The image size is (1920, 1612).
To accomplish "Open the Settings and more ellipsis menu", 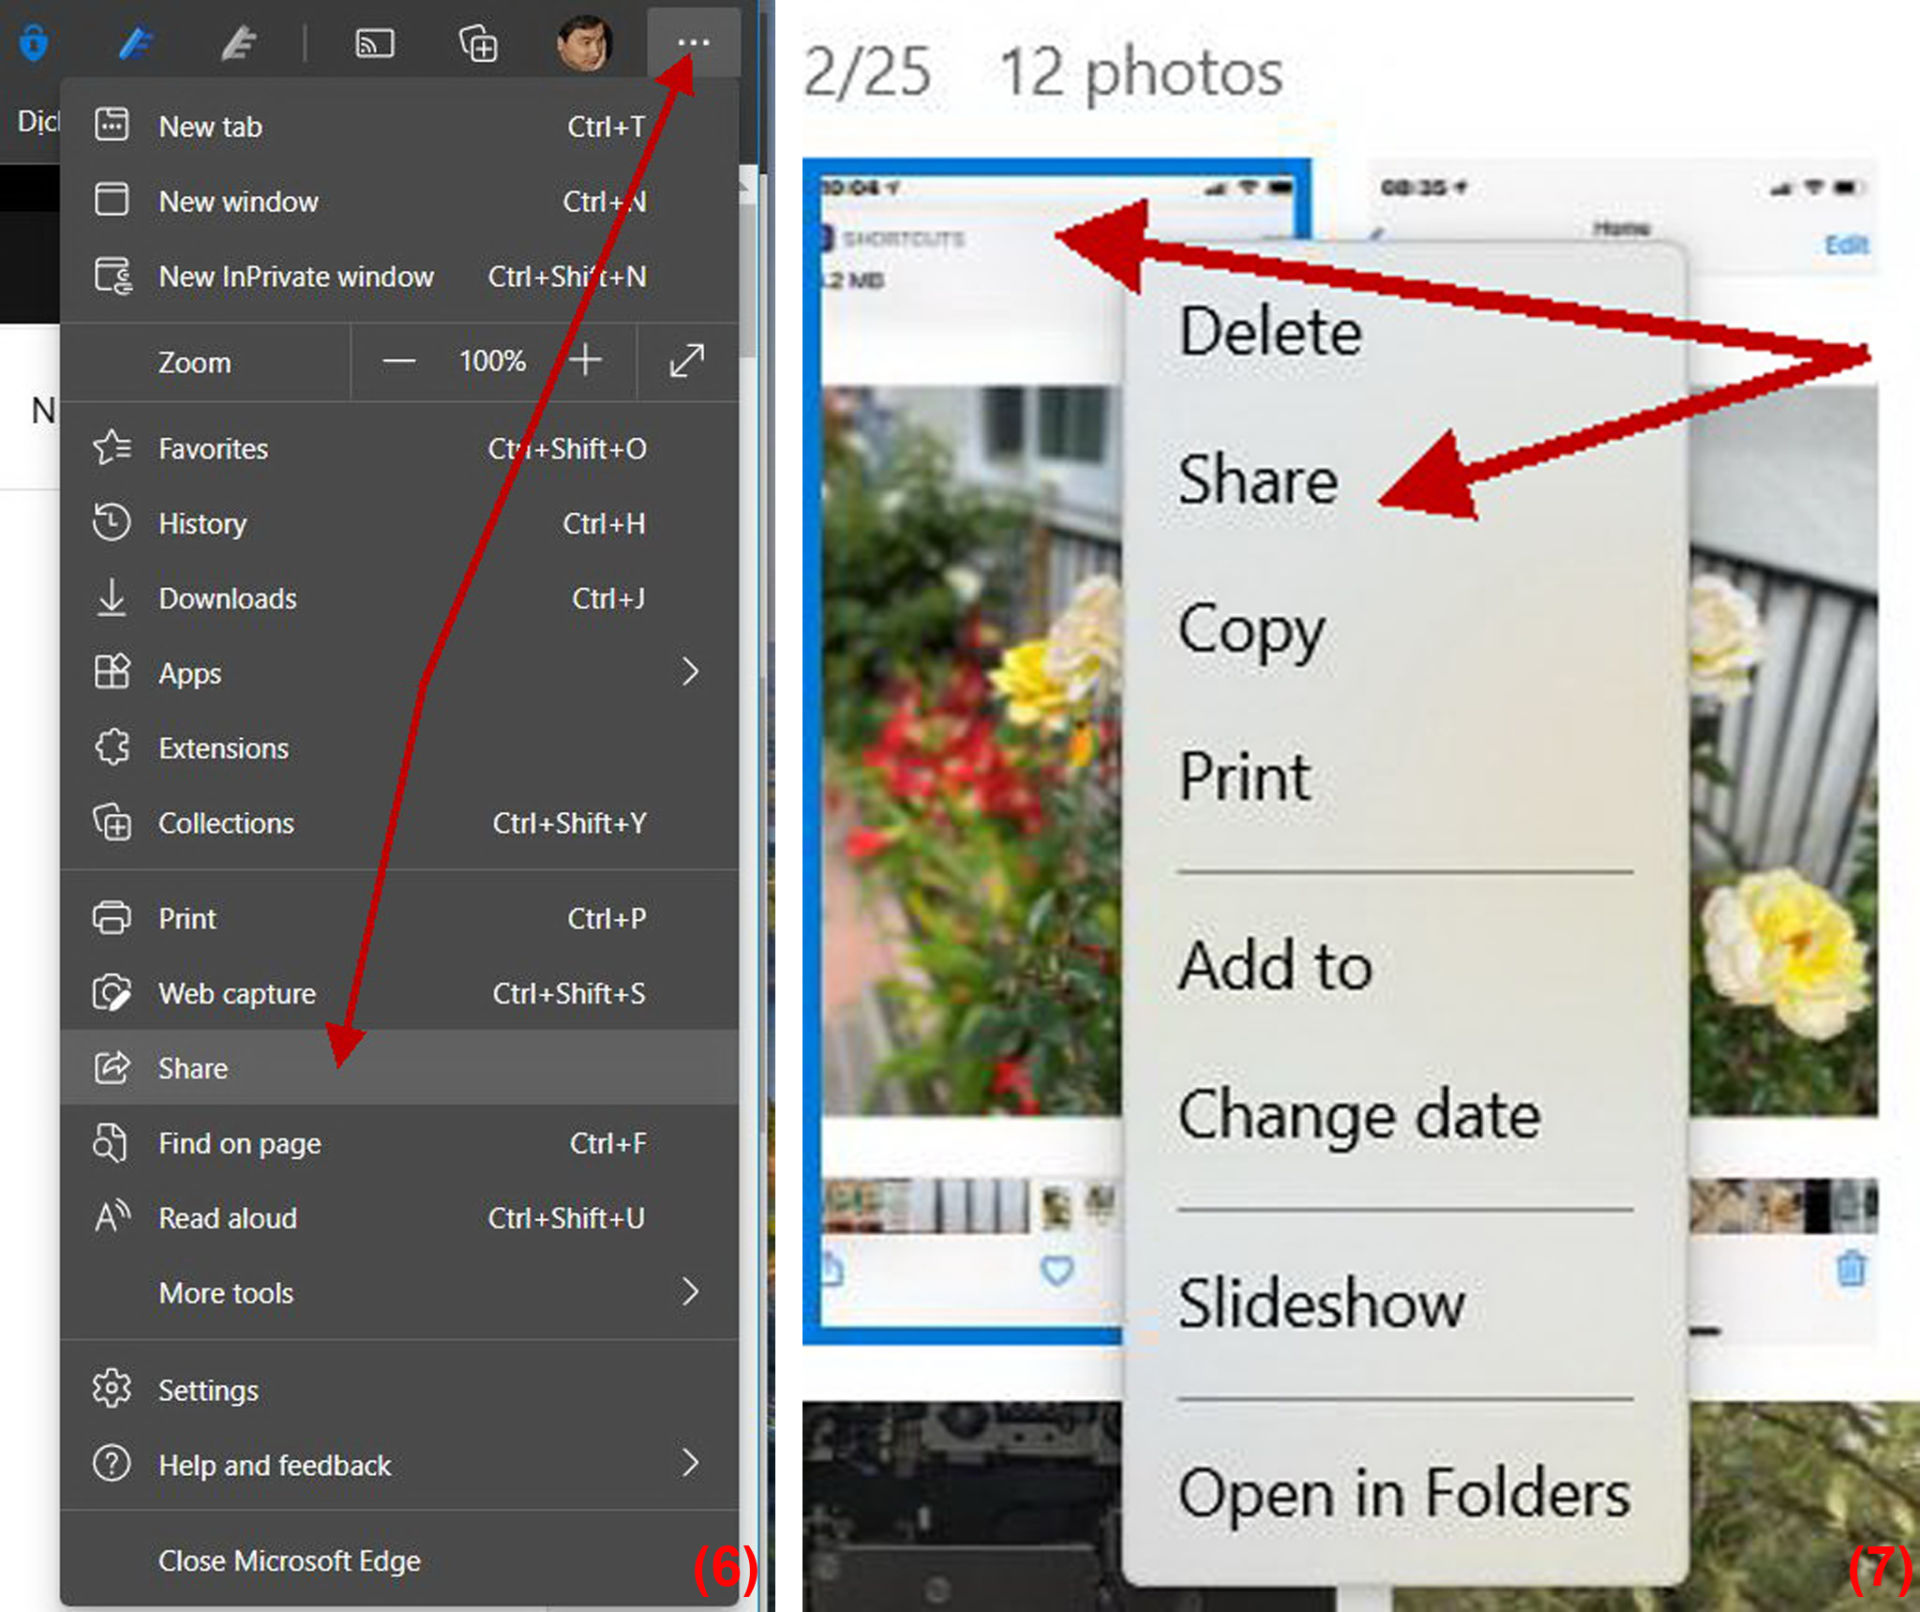I will click(693, 42).
